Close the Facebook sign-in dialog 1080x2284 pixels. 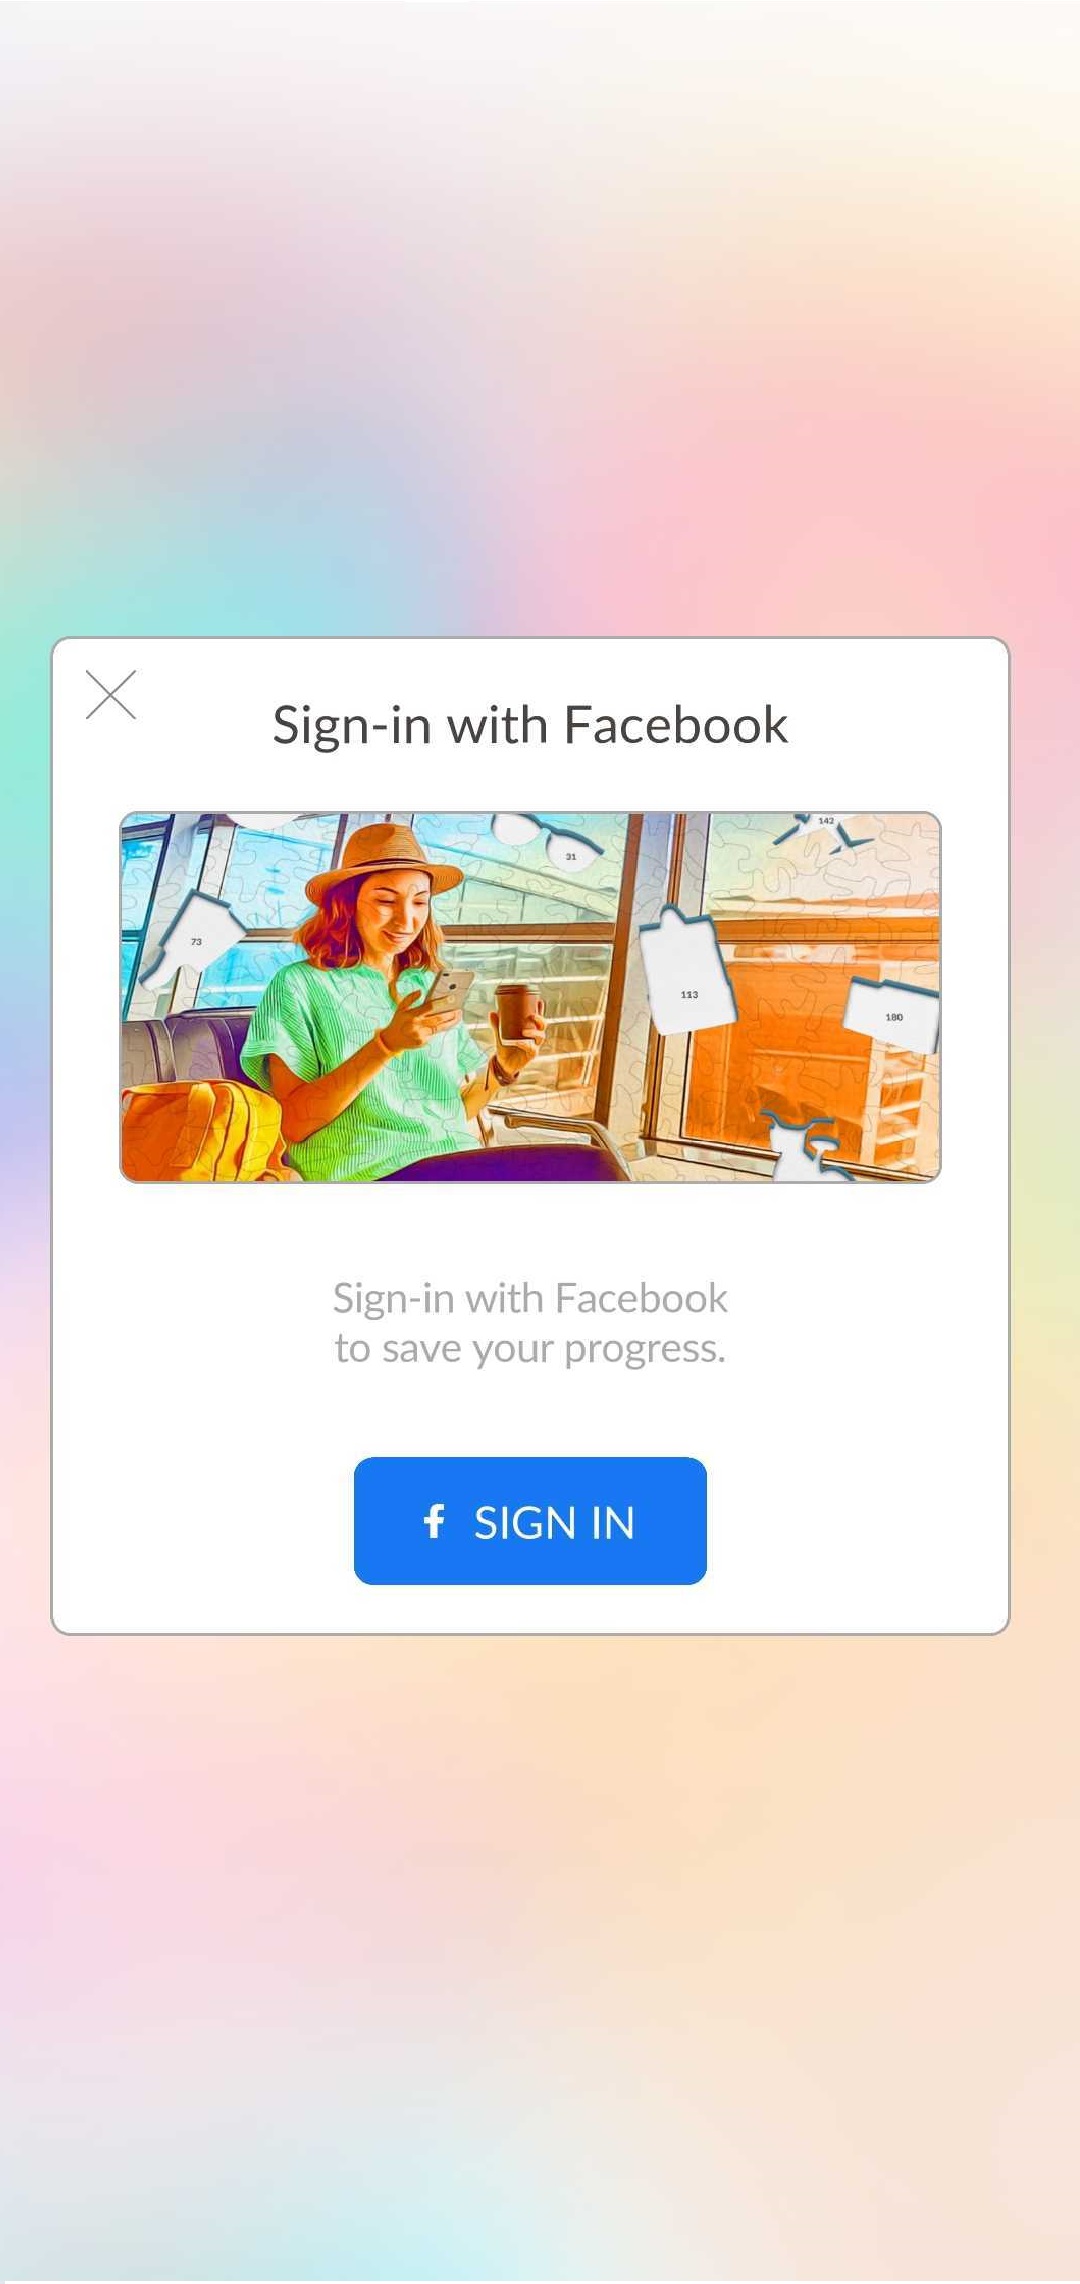(111, 695)
